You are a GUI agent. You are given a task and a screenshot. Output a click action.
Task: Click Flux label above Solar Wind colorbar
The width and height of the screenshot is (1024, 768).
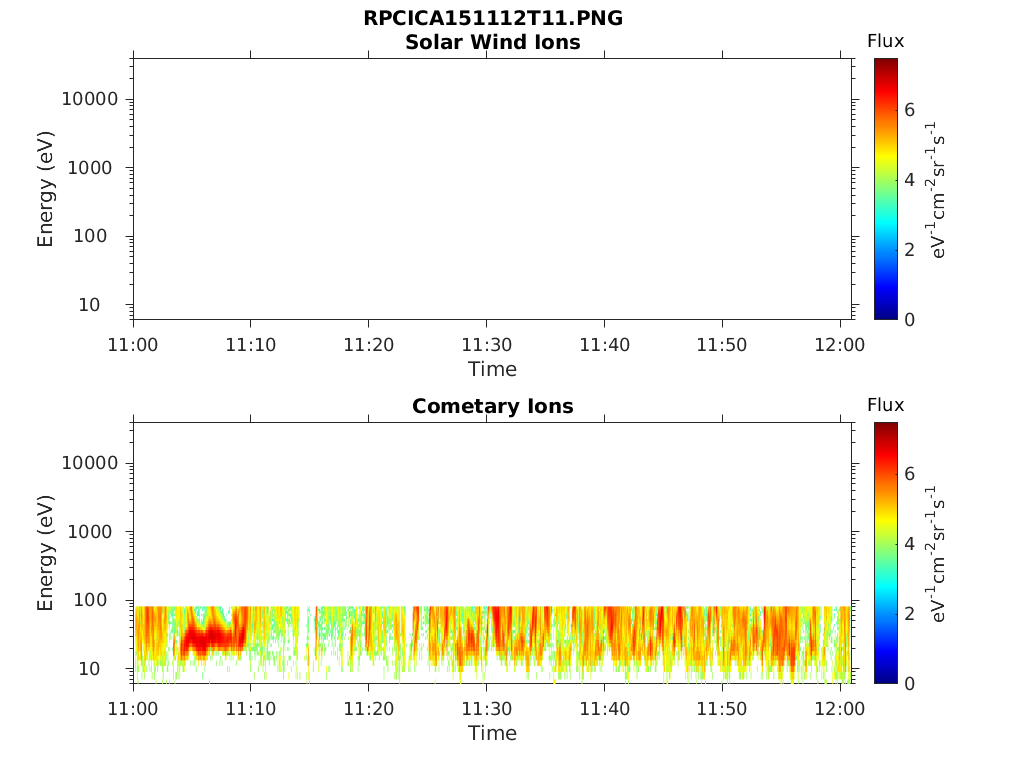(x=886, y=41)
